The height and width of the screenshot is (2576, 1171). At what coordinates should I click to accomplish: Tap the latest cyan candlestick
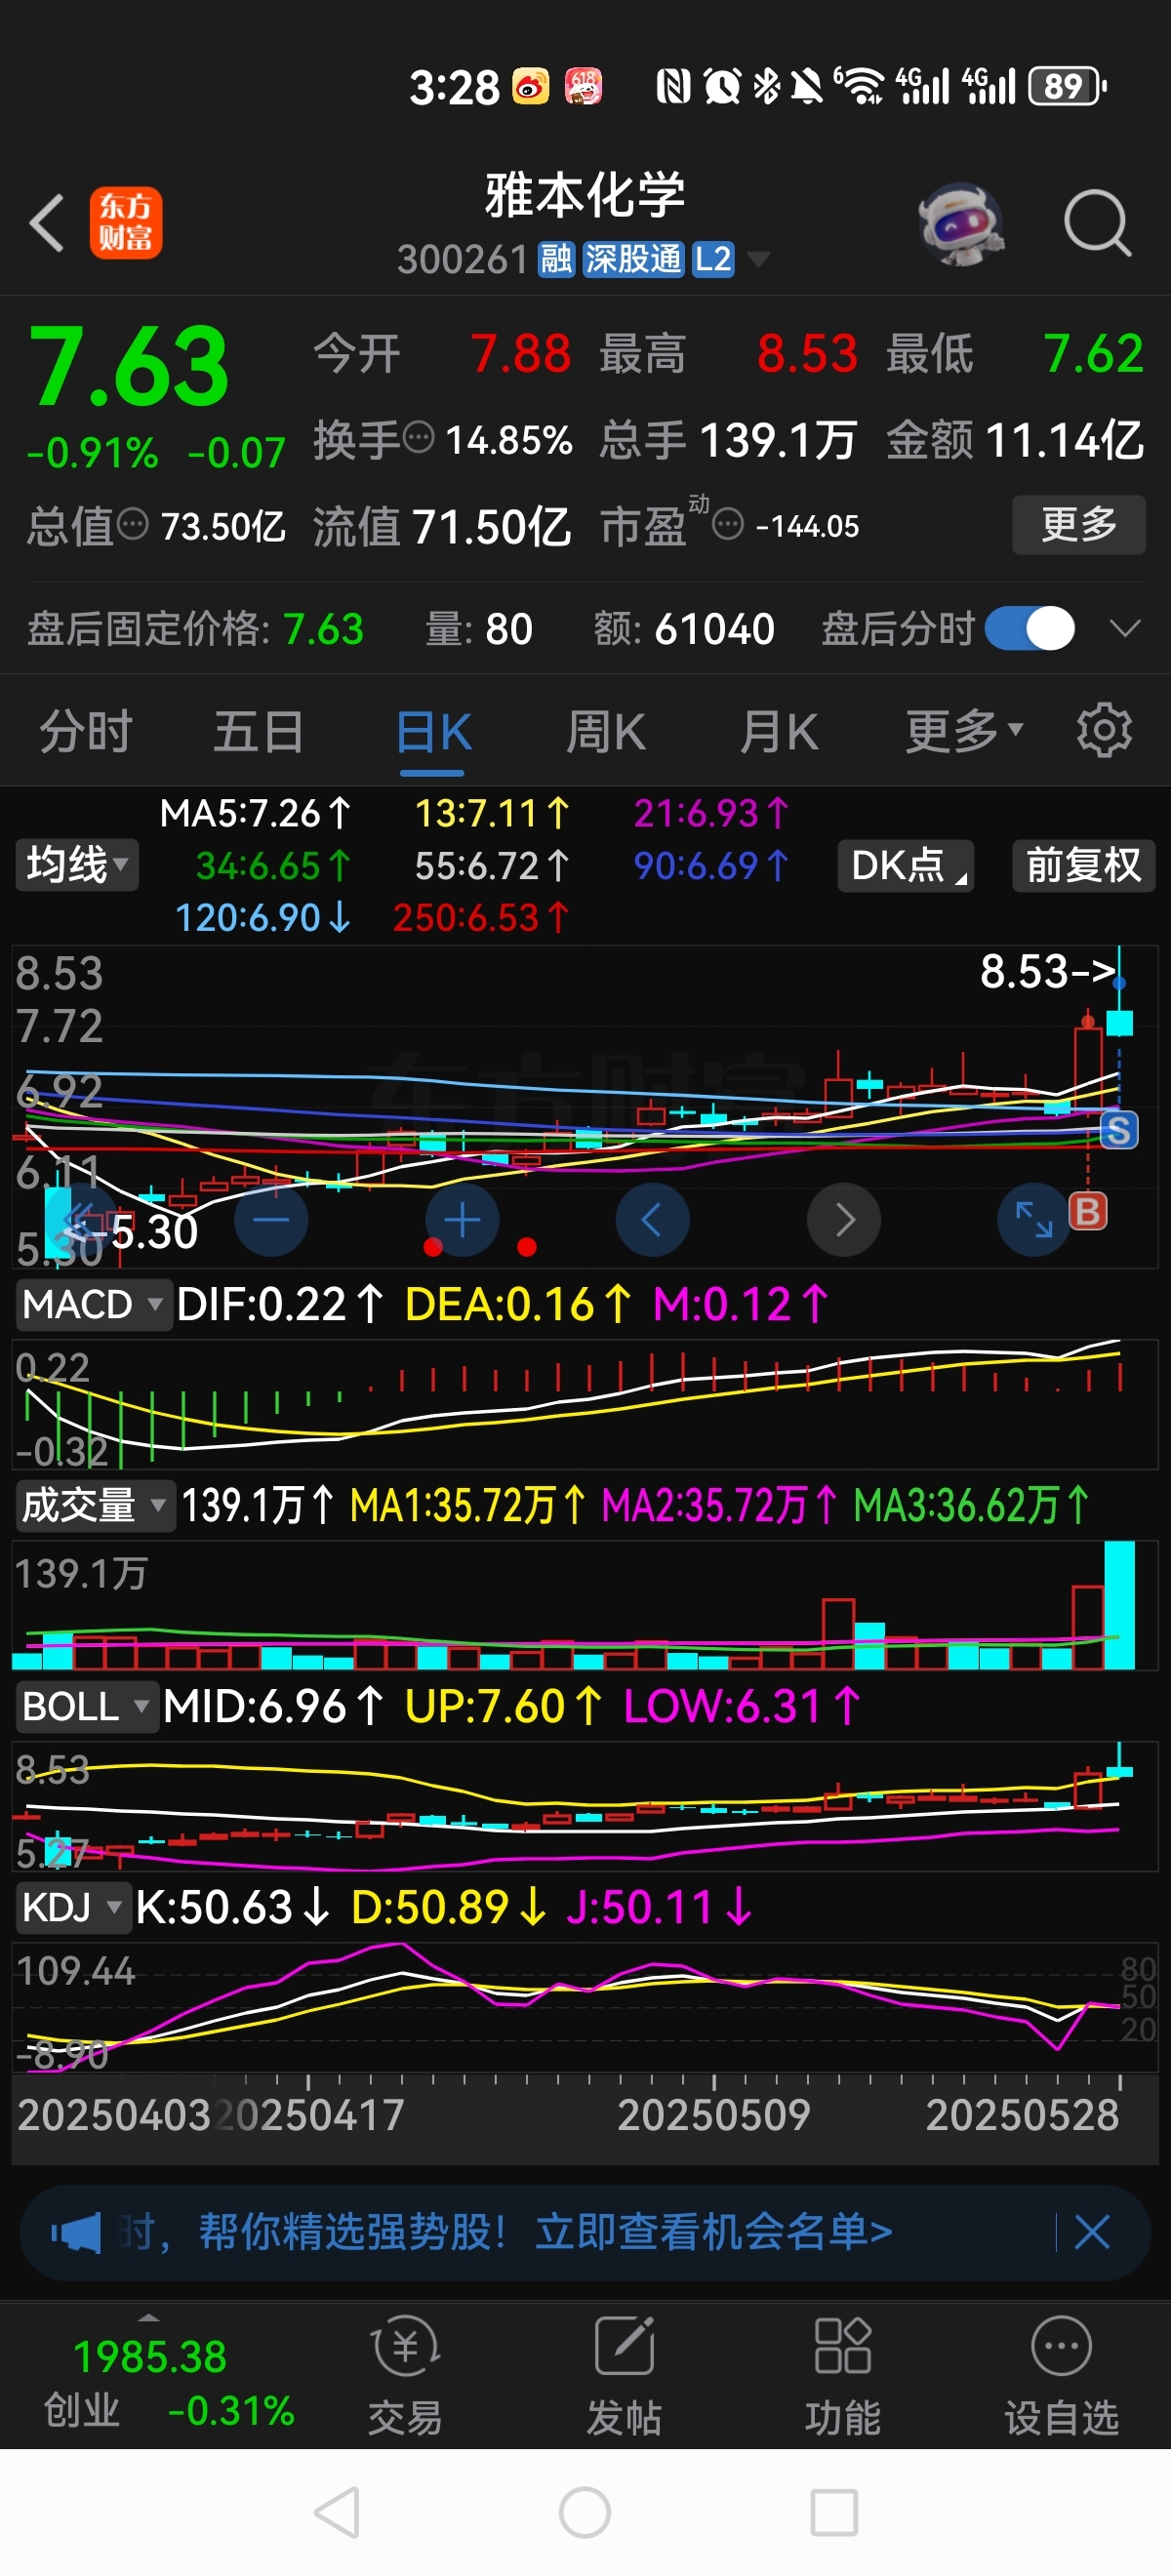coord(1120,1022)
